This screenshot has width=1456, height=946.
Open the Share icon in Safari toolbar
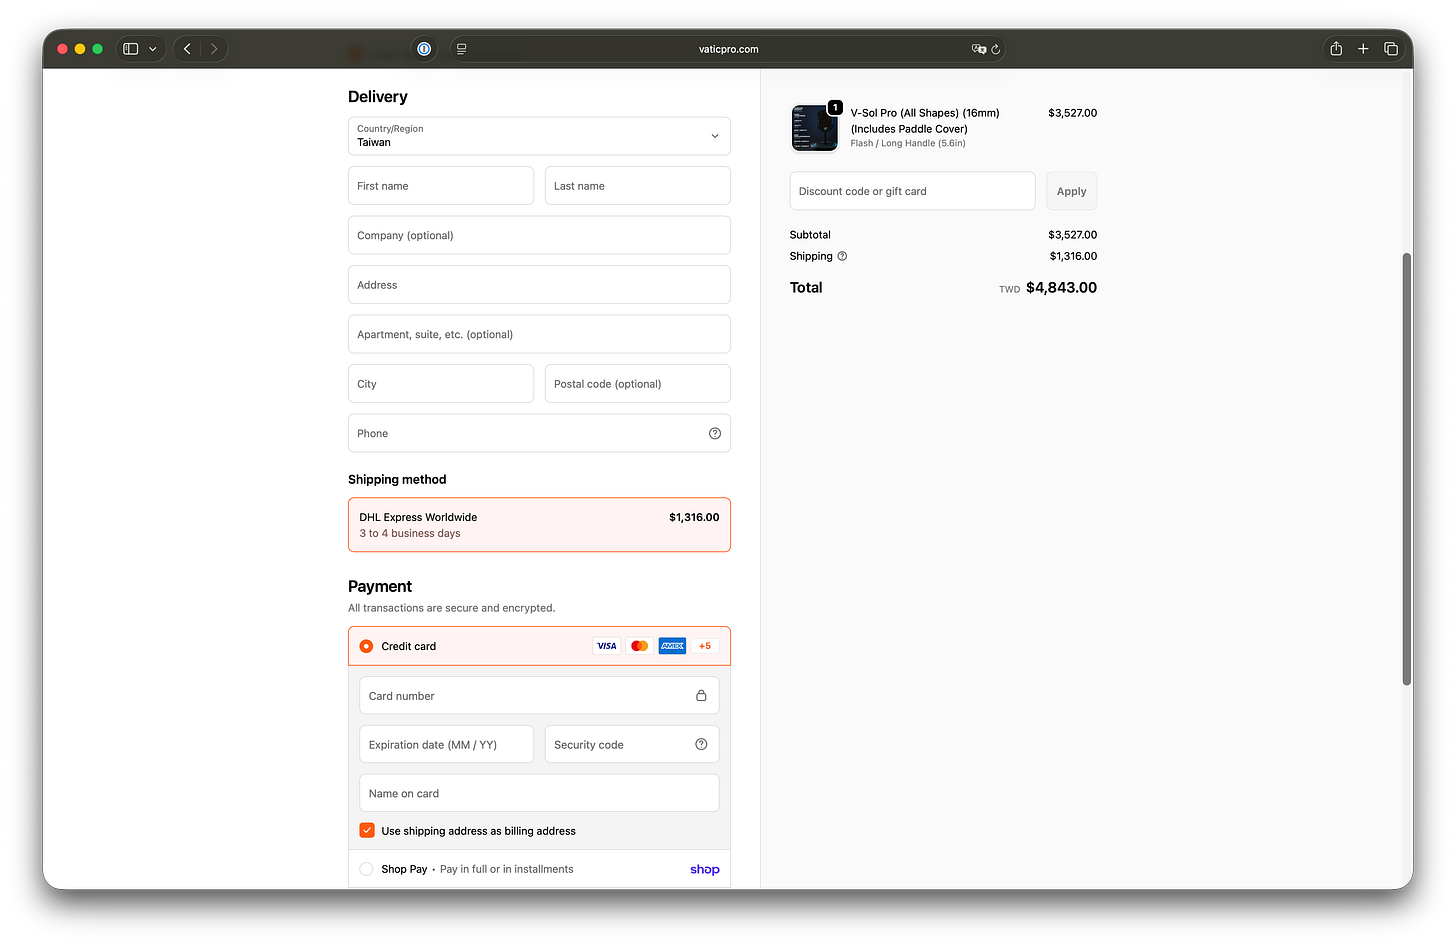pos(1336,48)
